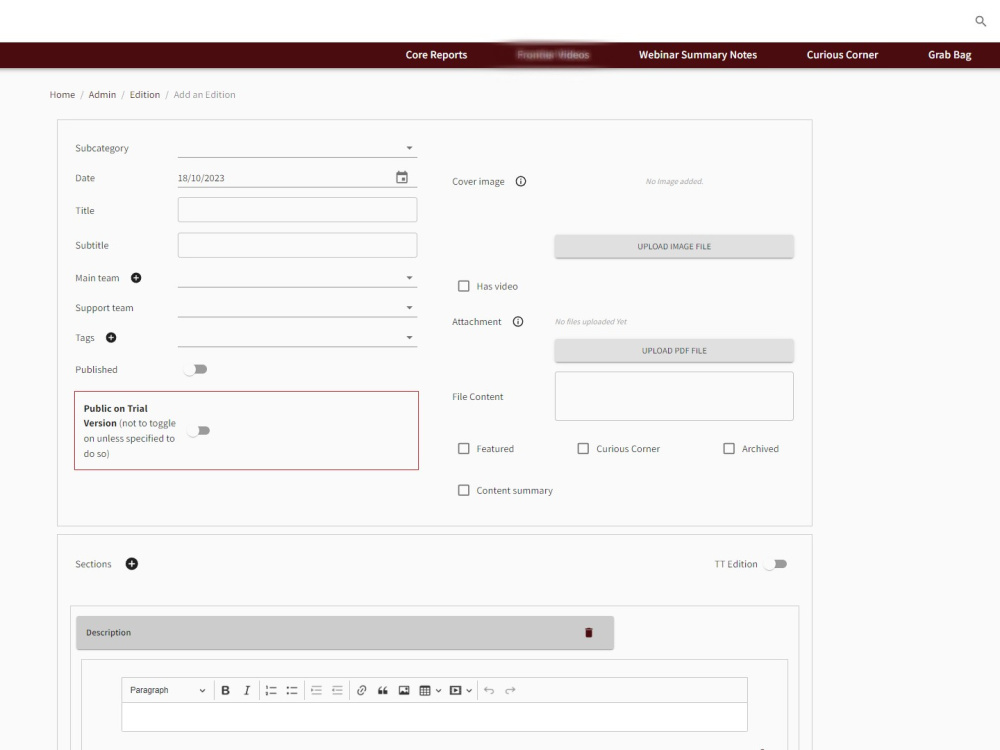Image resolution: width=1000 pixels, height=750 pixels.
Task: Add a new section plus icon
Action: [131, 564]
